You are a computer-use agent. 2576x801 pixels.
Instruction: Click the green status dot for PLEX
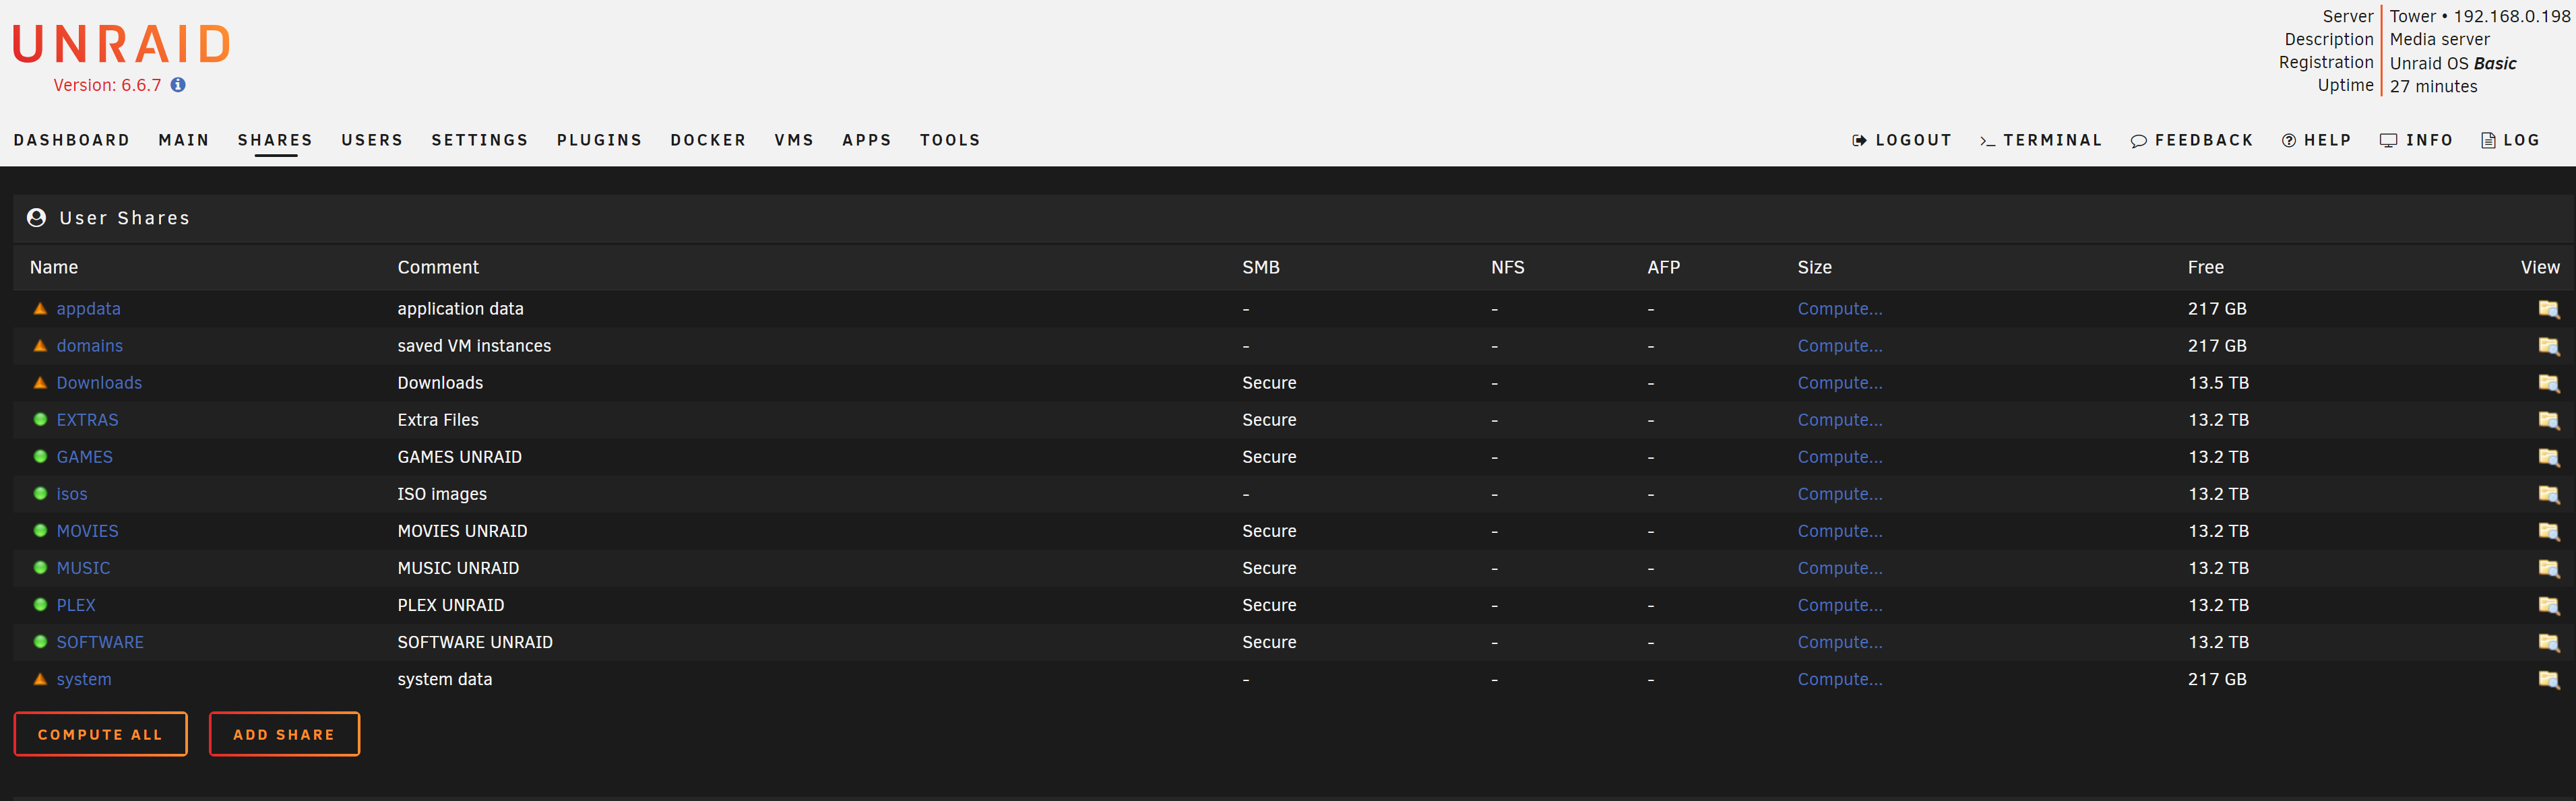pos(40,604)
